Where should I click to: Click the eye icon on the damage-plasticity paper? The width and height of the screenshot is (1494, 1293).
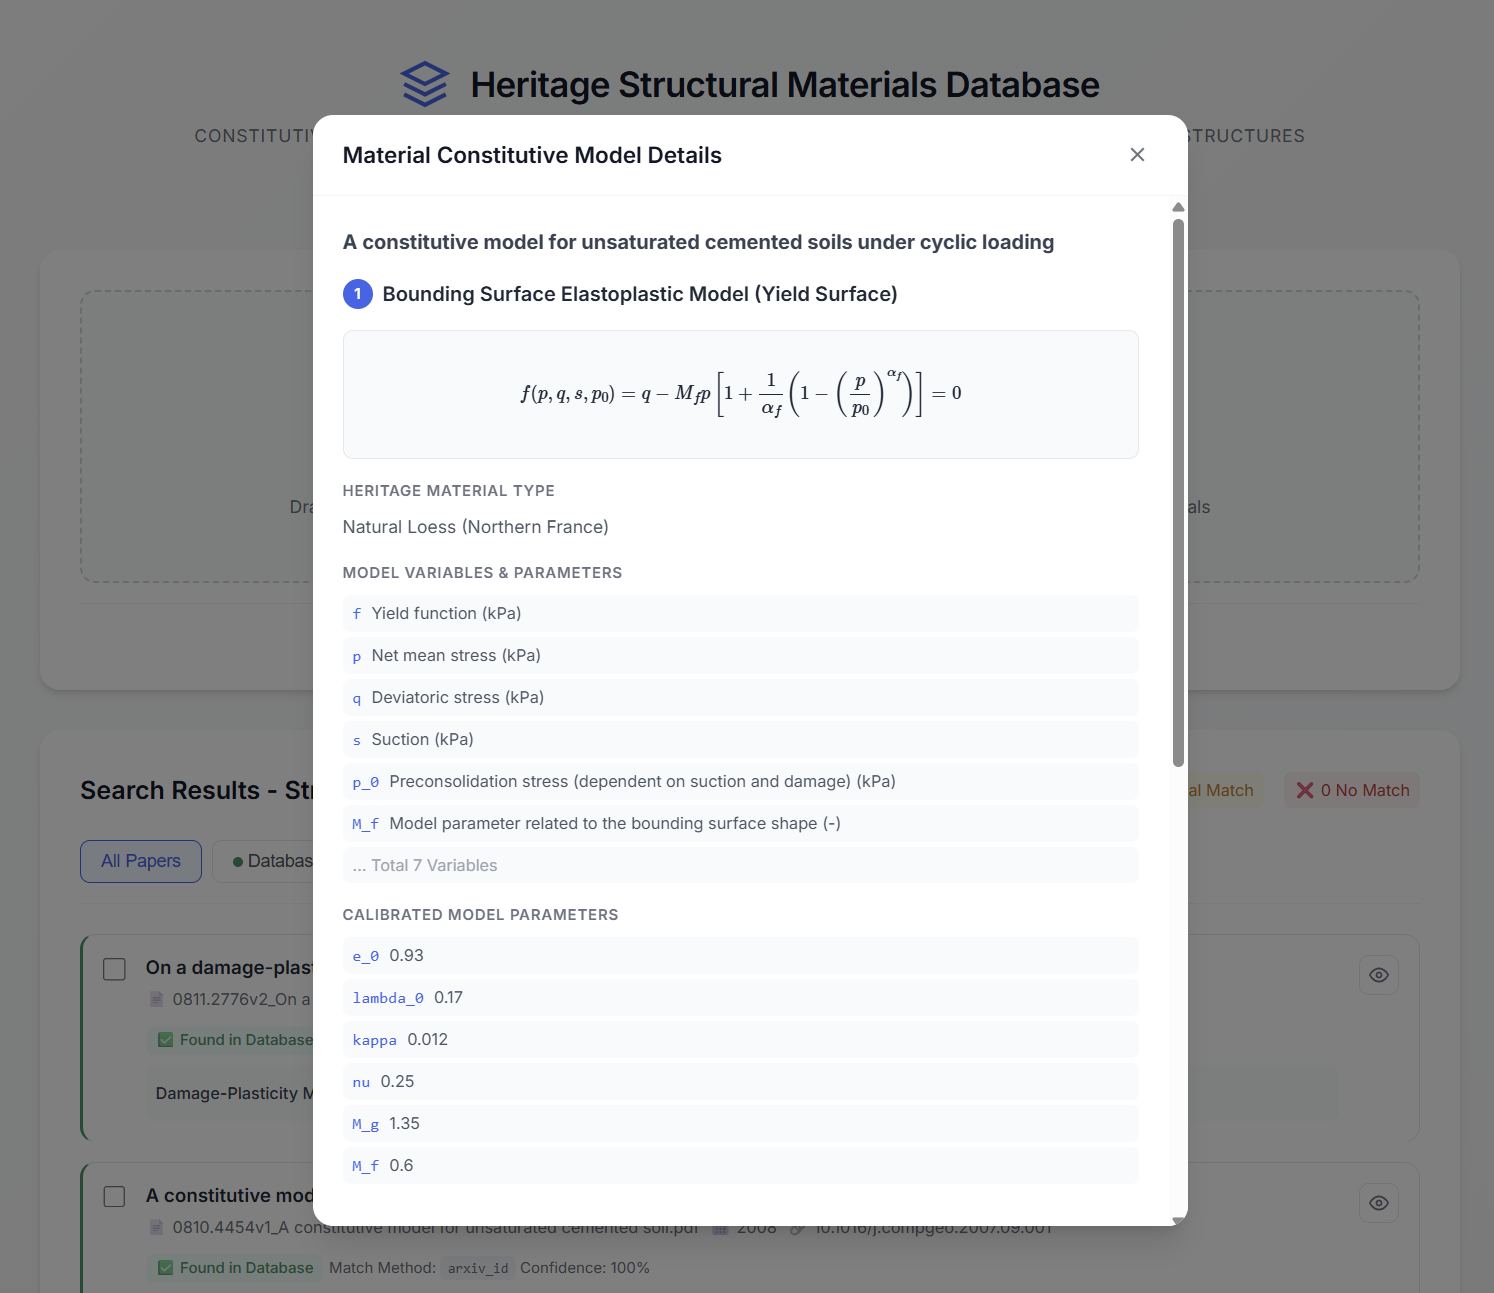(1378, 975)
